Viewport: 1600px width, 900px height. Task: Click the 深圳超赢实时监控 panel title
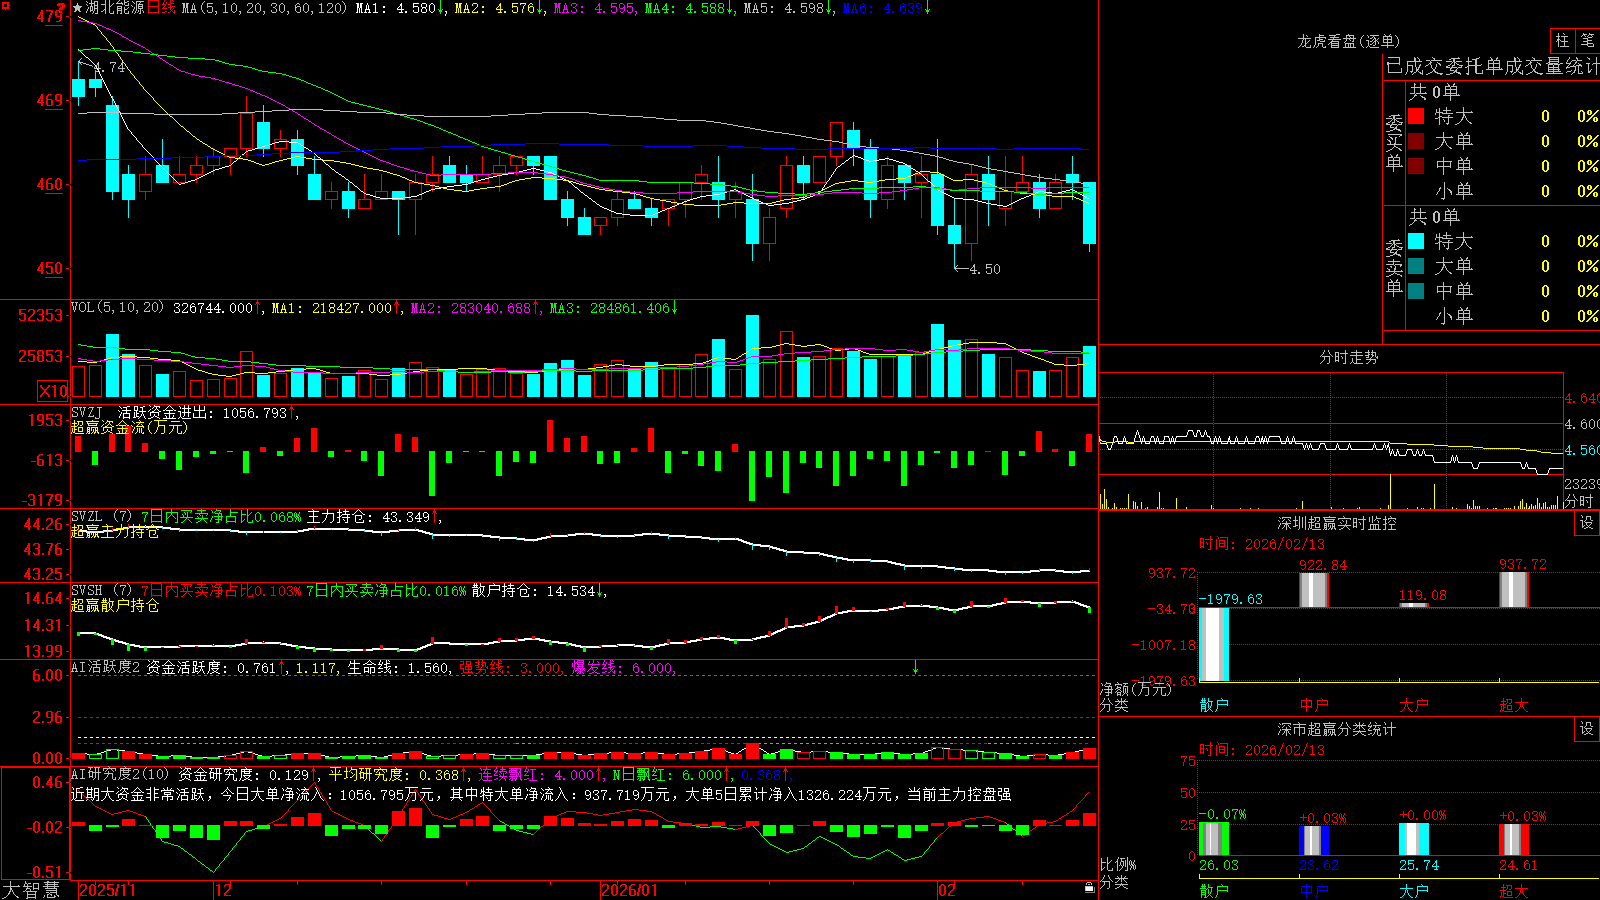click(1336, 523)
